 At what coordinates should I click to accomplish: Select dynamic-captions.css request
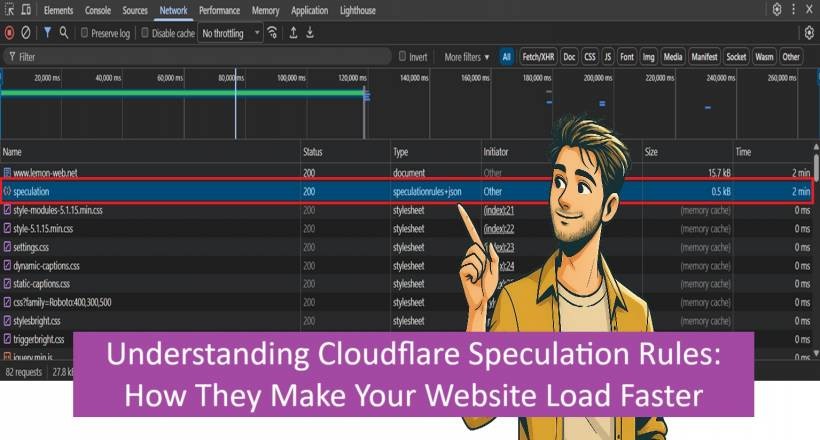(x=406, y=266)
